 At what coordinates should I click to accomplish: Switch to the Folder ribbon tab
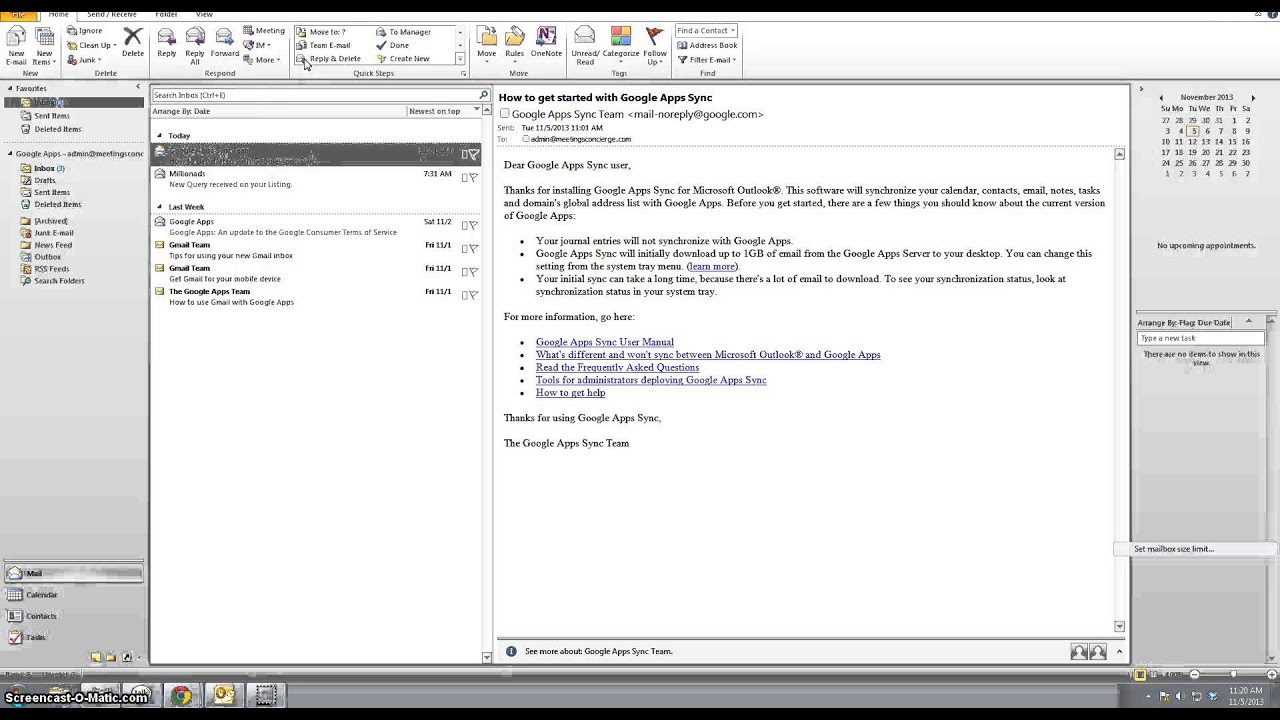click(x=166, y=14)
